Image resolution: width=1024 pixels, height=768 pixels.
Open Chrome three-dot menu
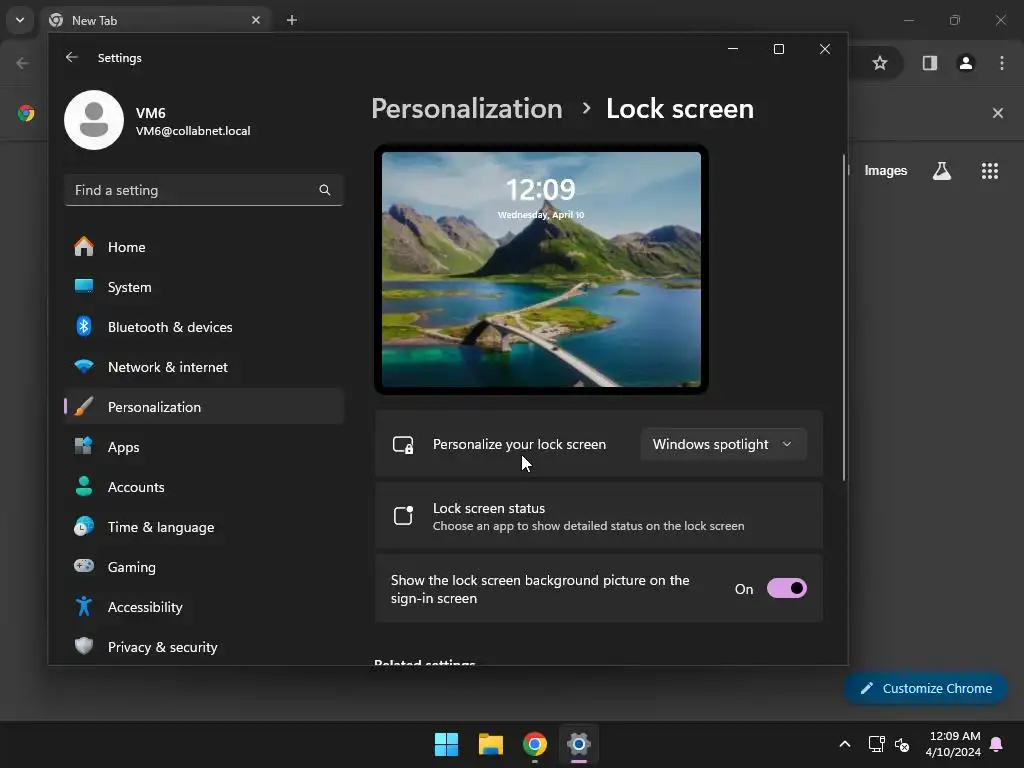(x=1002, y=63)
